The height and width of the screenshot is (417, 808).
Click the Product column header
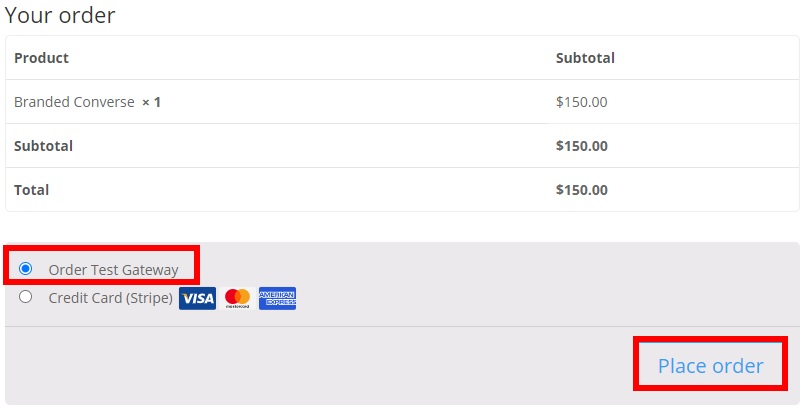[41, 58]
